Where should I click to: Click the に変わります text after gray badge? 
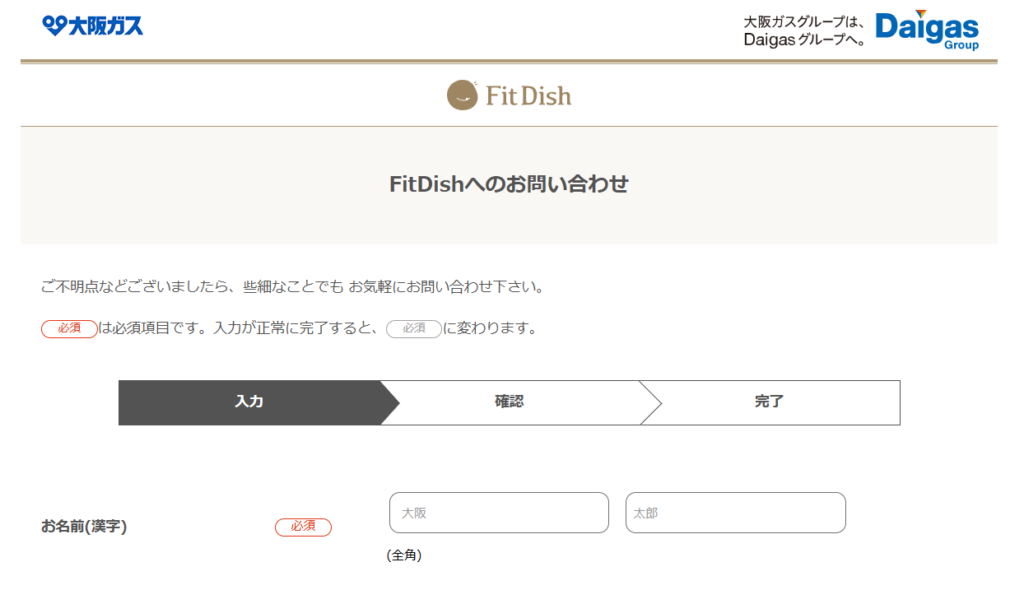point(490,328)
